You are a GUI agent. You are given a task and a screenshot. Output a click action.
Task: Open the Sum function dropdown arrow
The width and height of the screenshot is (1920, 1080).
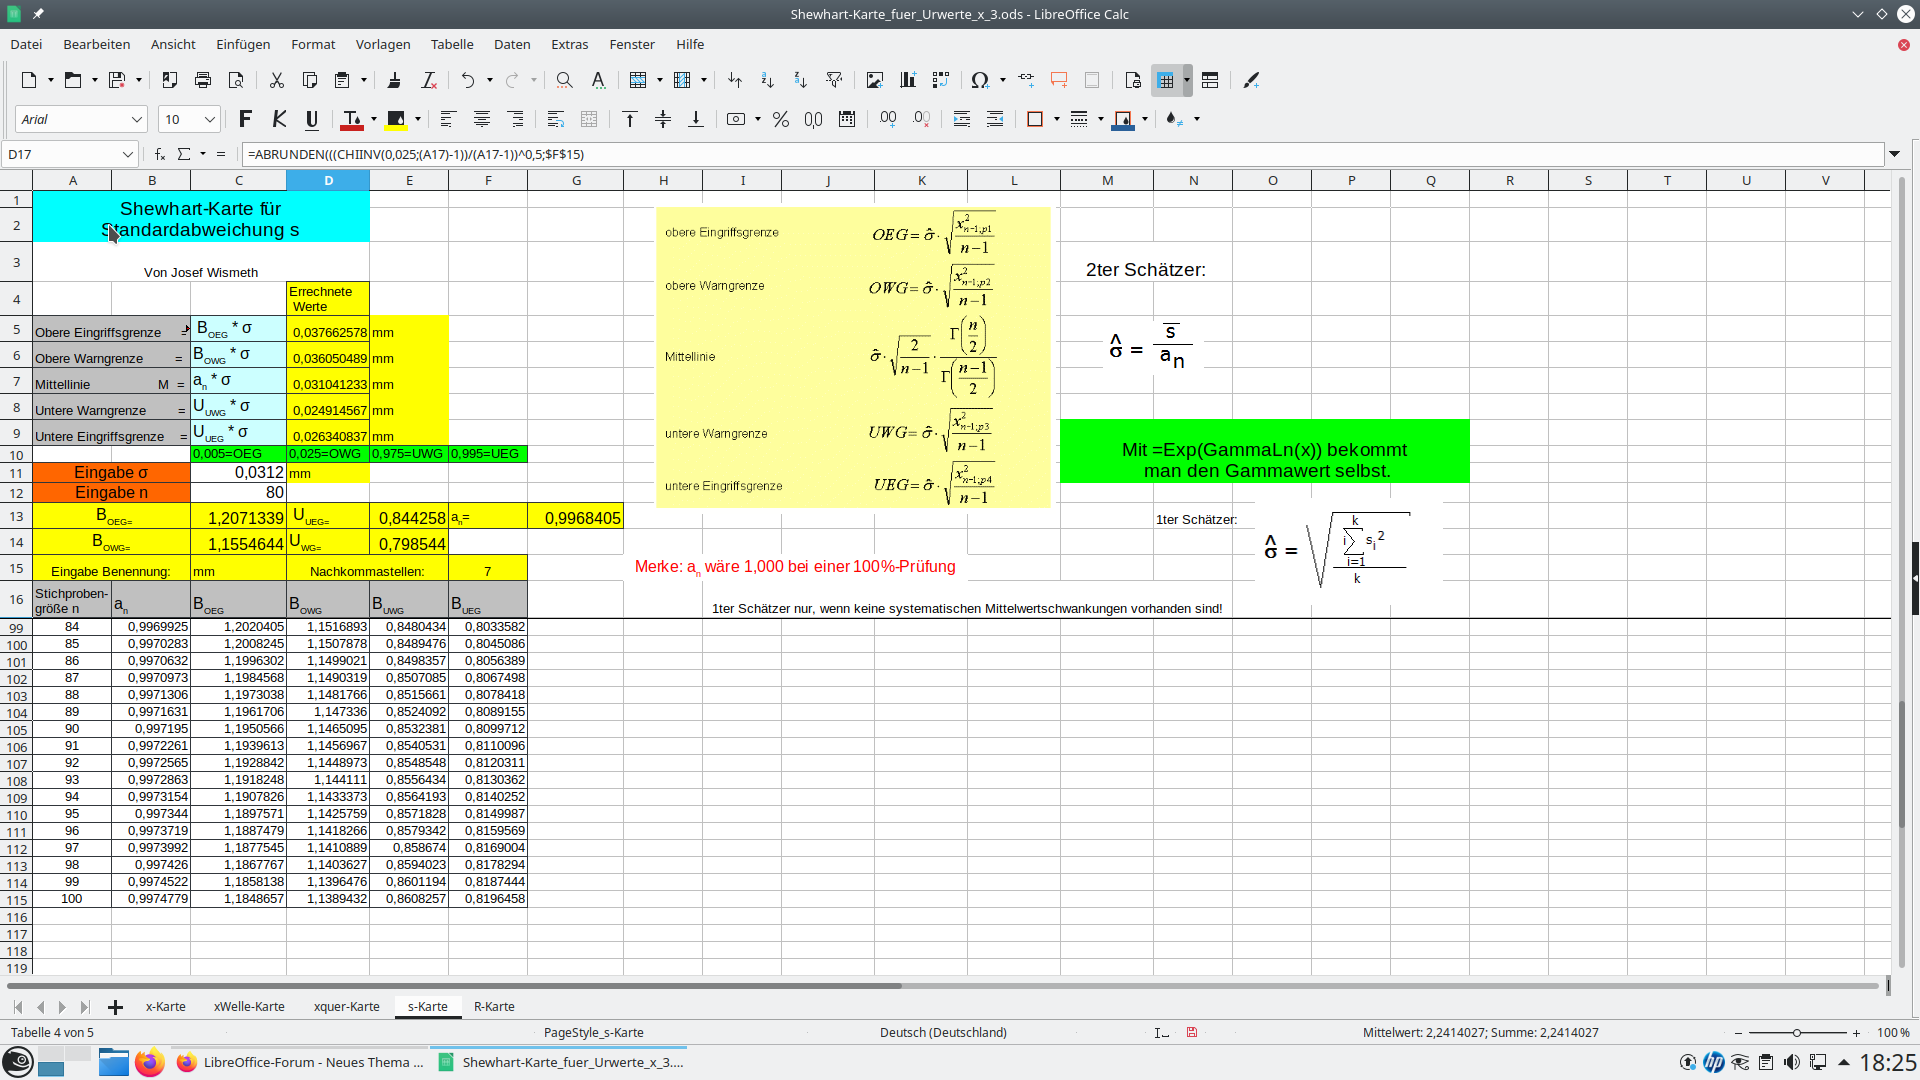pos(203,154)
